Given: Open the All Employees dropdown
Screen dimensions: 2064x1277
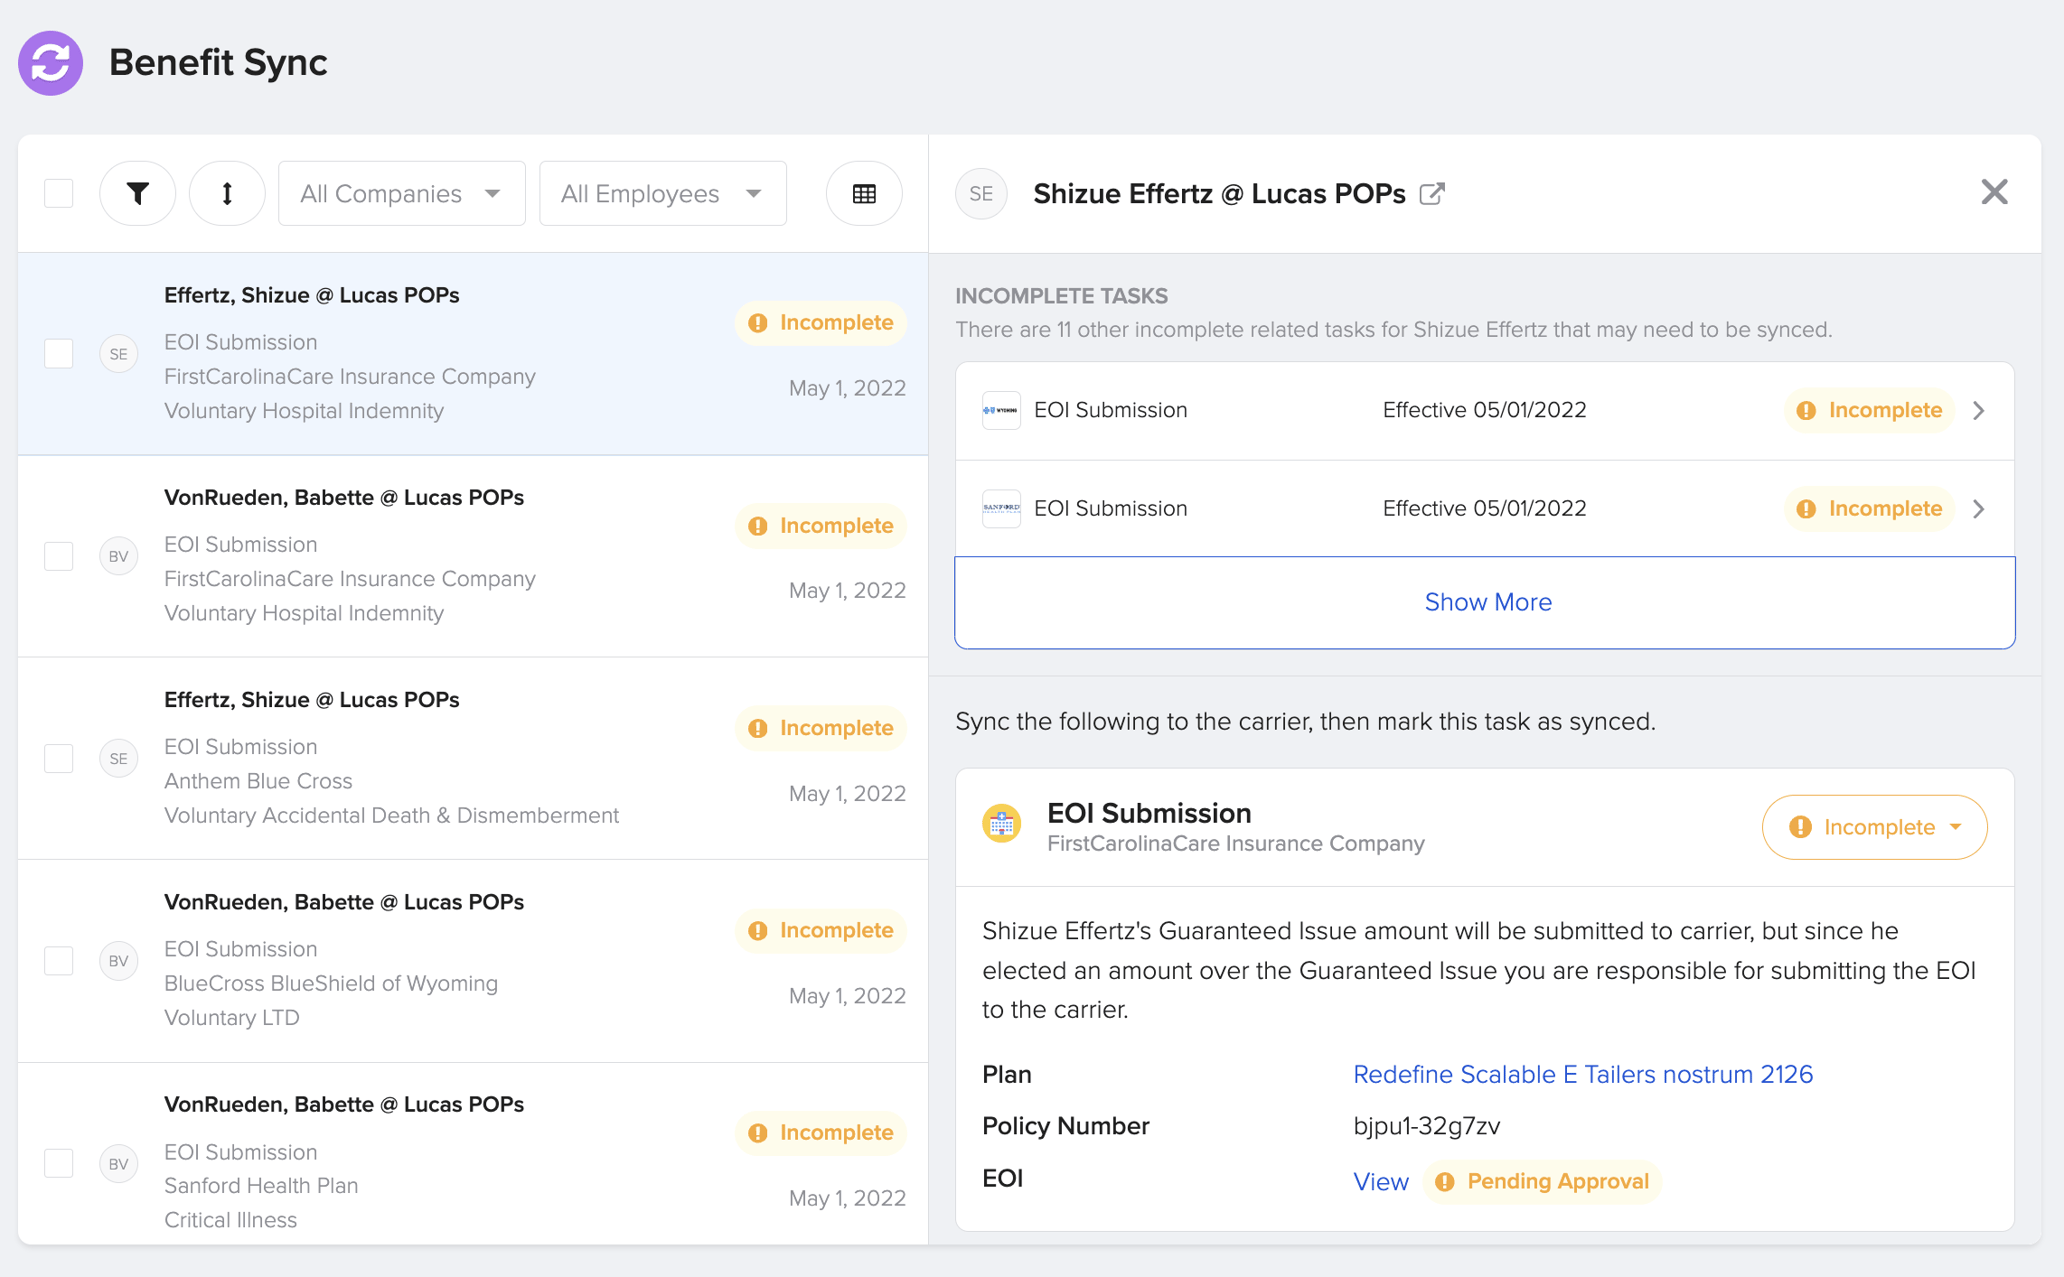Looking at the screenshot, I should [662, 193].
